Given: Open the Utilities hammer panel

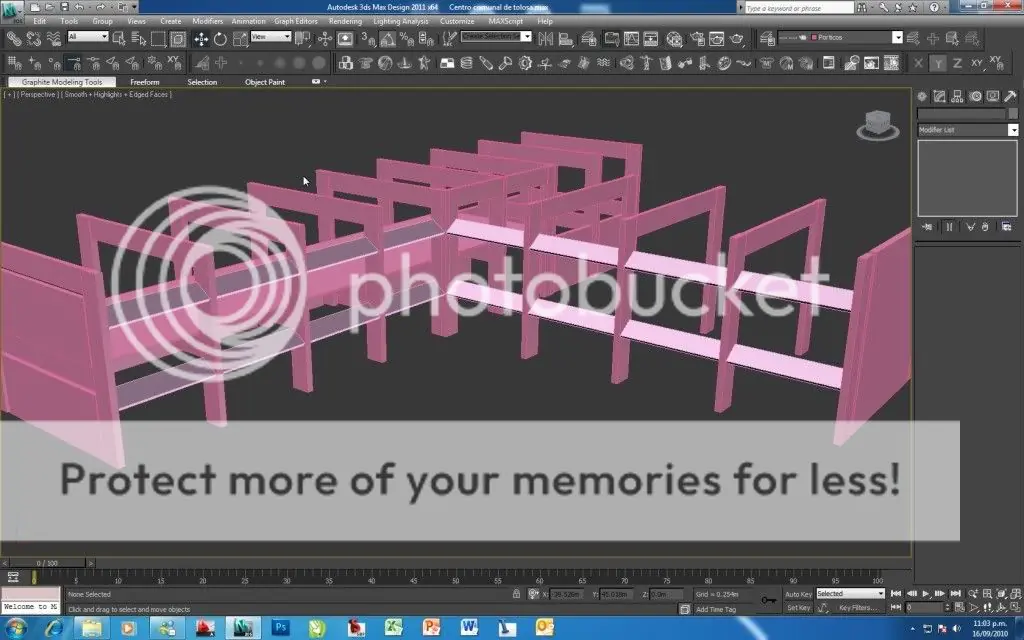Looking at the screenshot, I should pyautogui.click(x=1008, y=96).
